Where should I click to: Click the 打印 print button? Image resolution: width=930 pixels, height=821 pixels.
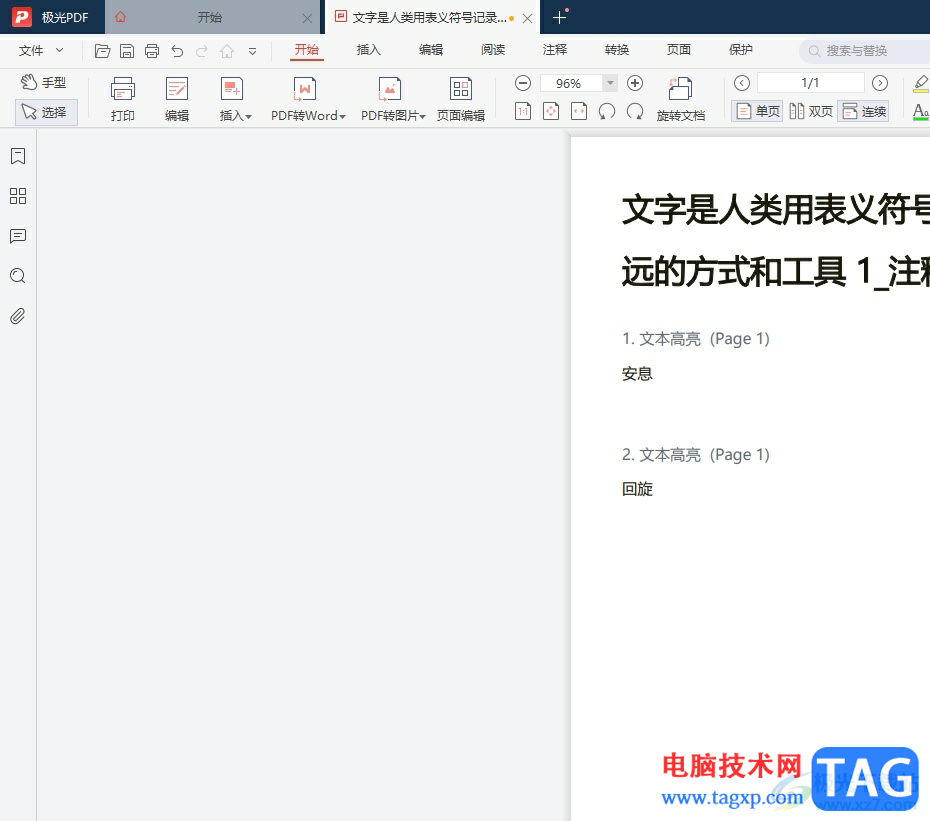123,99
